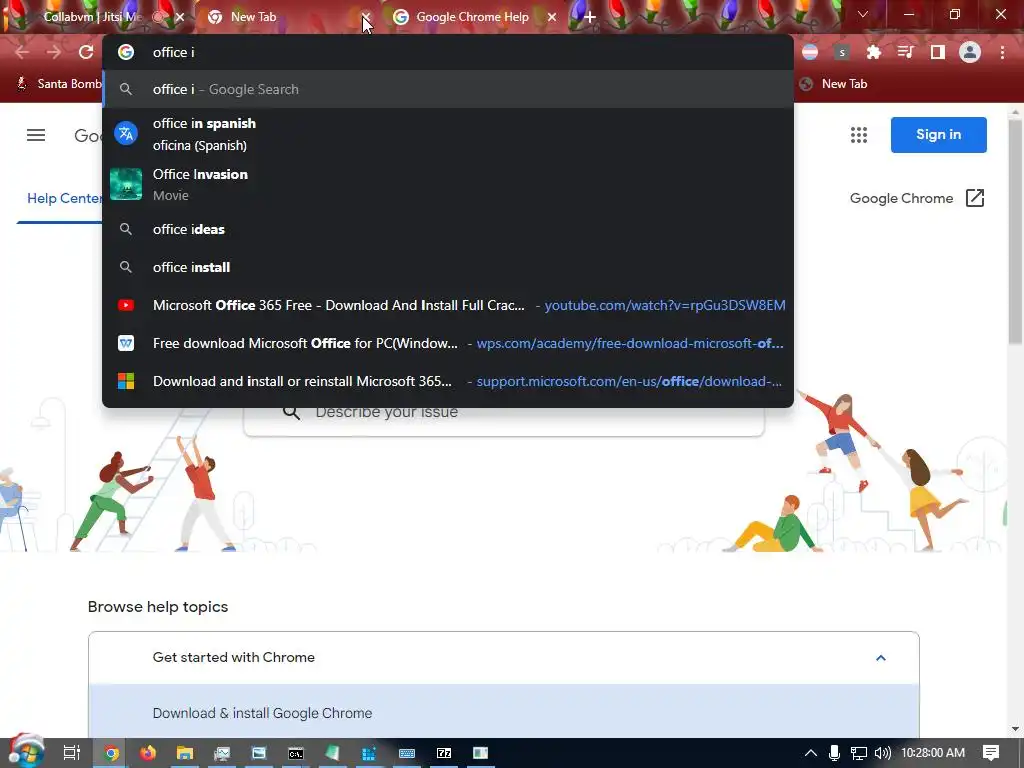Click the Sign in button

coord(938,135)
